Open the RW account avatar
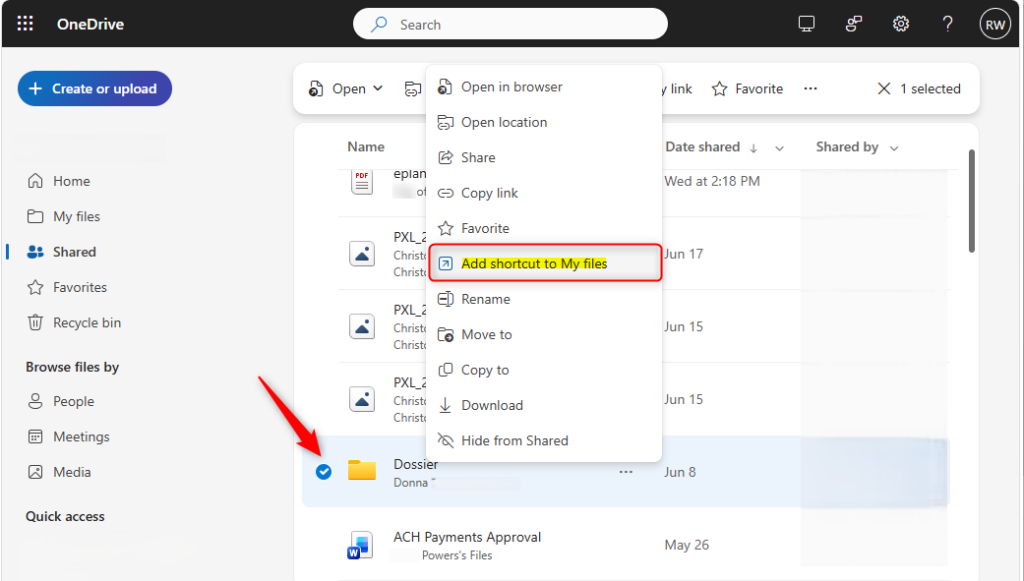The image size is (1024, 581). [x=995, y=25]
